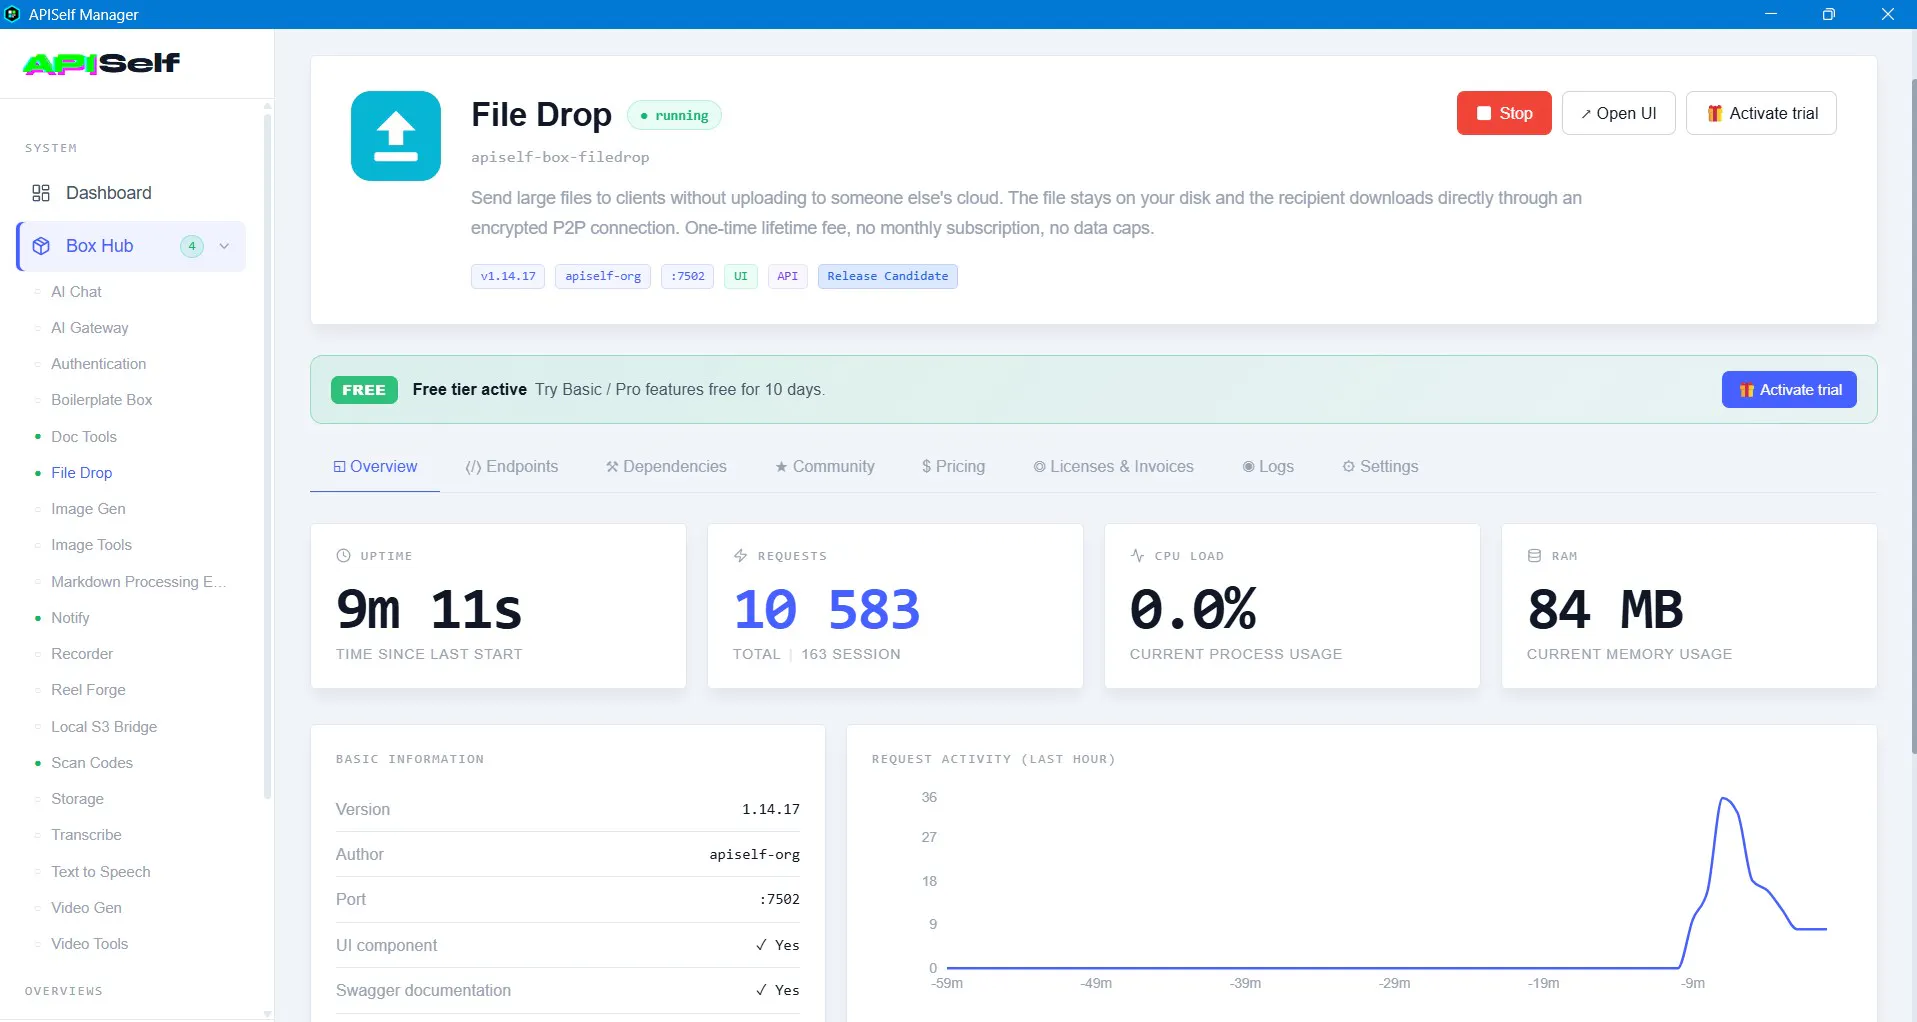Viewport: 1917px width, 1022px height.
Task: Click the APISelf logo in sidebar
Action: pos(102,63)
